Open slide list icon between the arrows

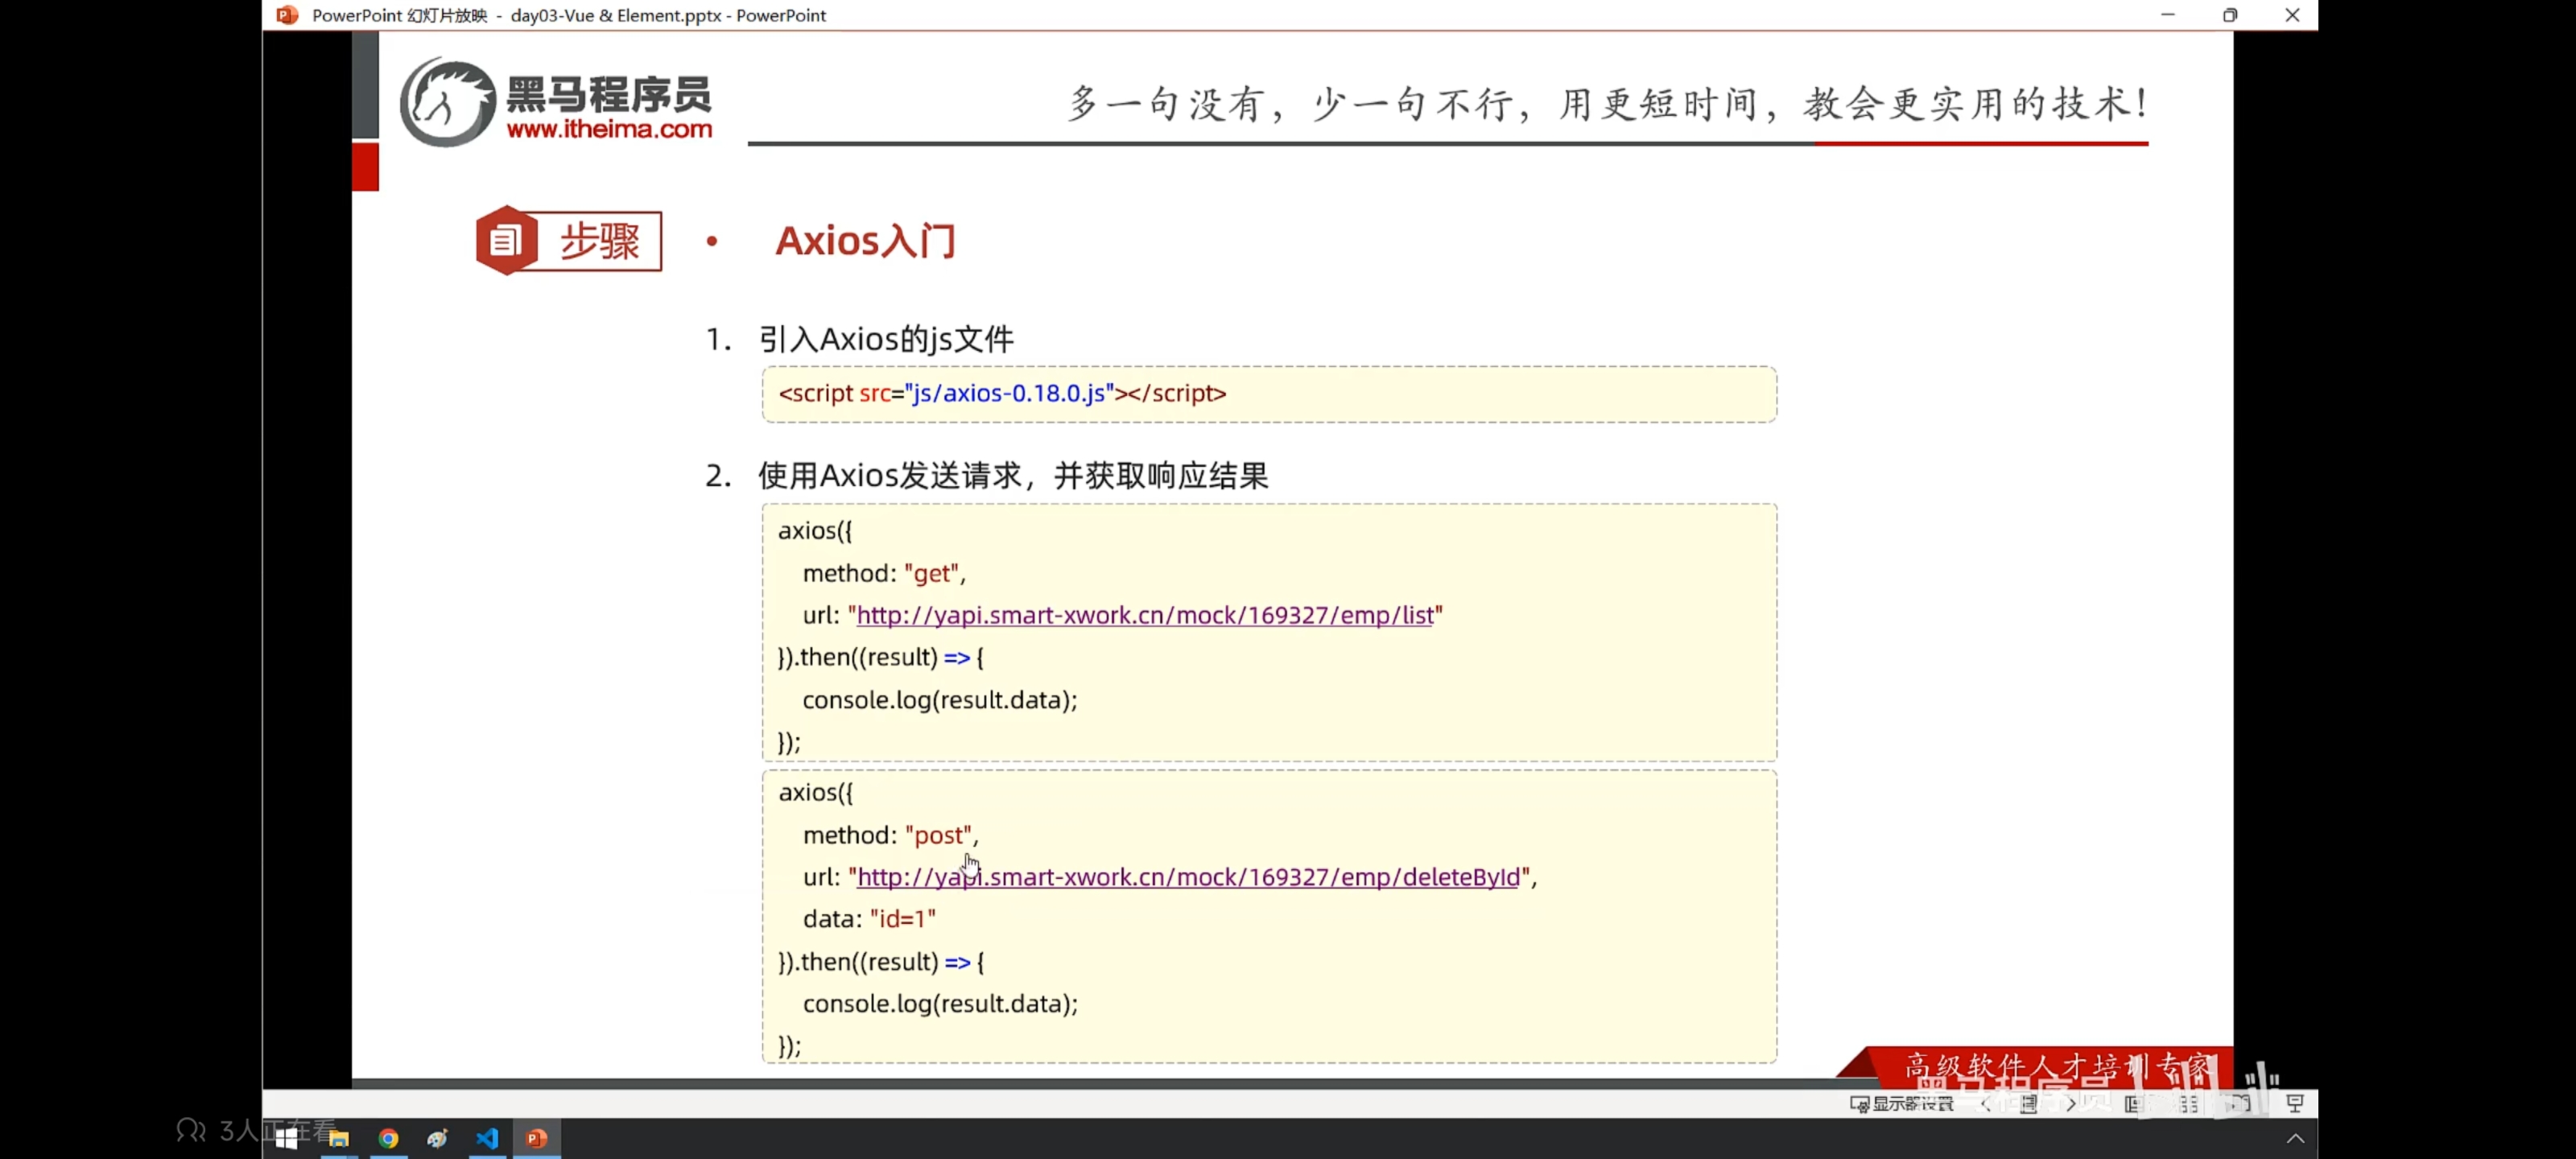pos(2028,1104)
